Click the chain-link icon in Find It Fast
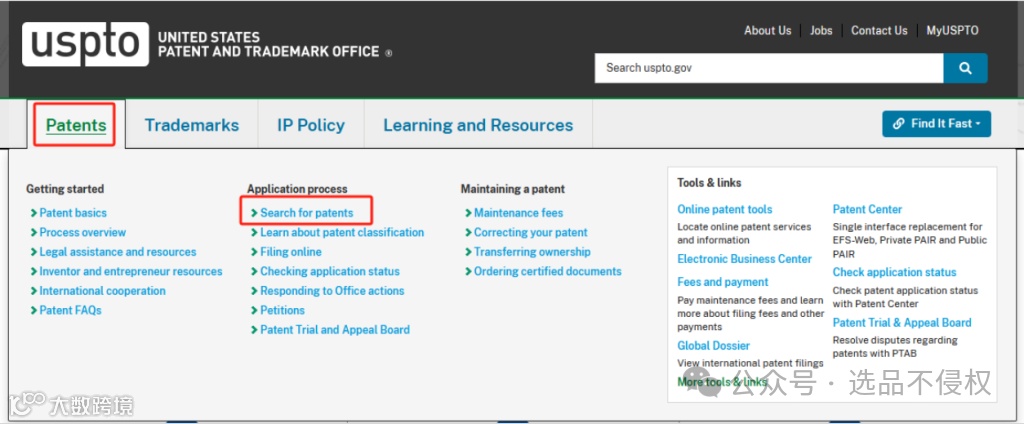 click(899, 123)
